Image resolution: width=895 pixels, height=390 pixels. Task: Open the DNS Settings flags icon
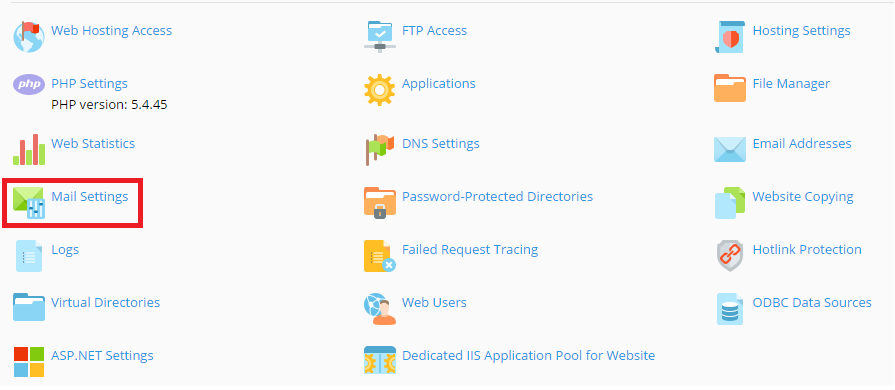coord(380,150)
